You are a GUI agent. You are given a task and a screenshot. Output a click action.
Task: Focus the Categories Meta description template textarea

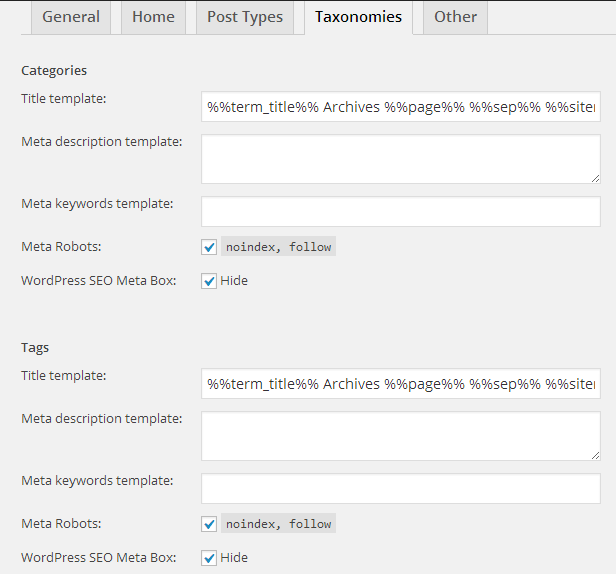(x=401, y=159)
